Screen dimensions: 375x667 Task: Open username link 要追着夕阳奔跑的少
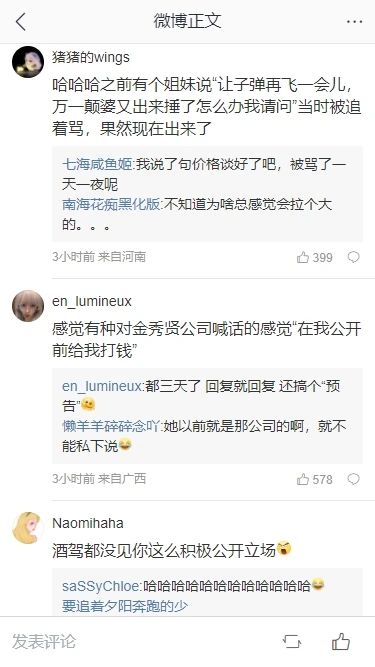[x=125, y=606]
